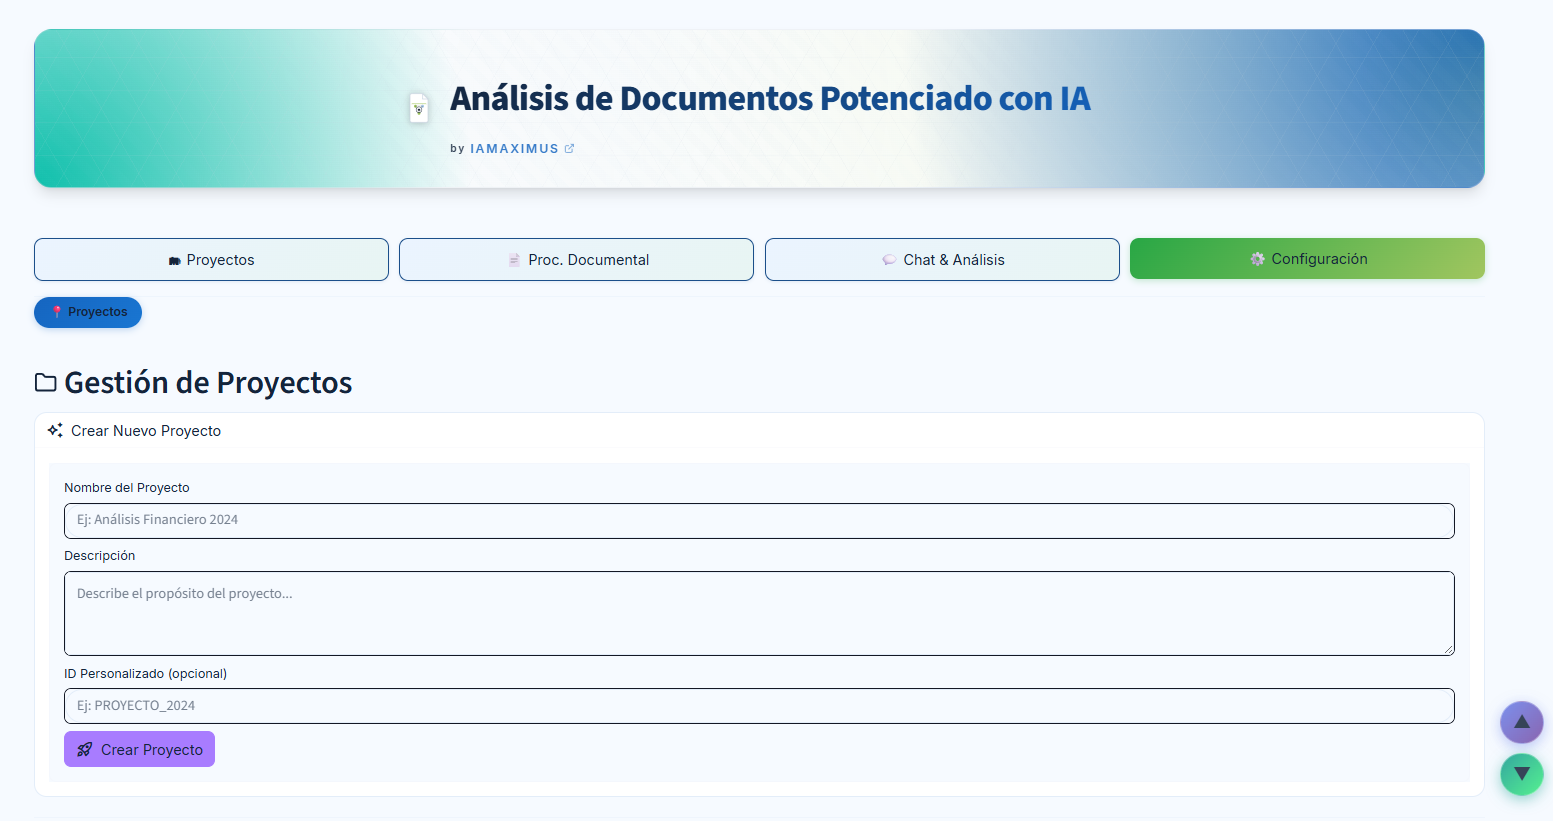The width and height of the screenshot is (1553, 821).
Task: Focus the Nombre del Proyecto field
Action: (759, 521)
